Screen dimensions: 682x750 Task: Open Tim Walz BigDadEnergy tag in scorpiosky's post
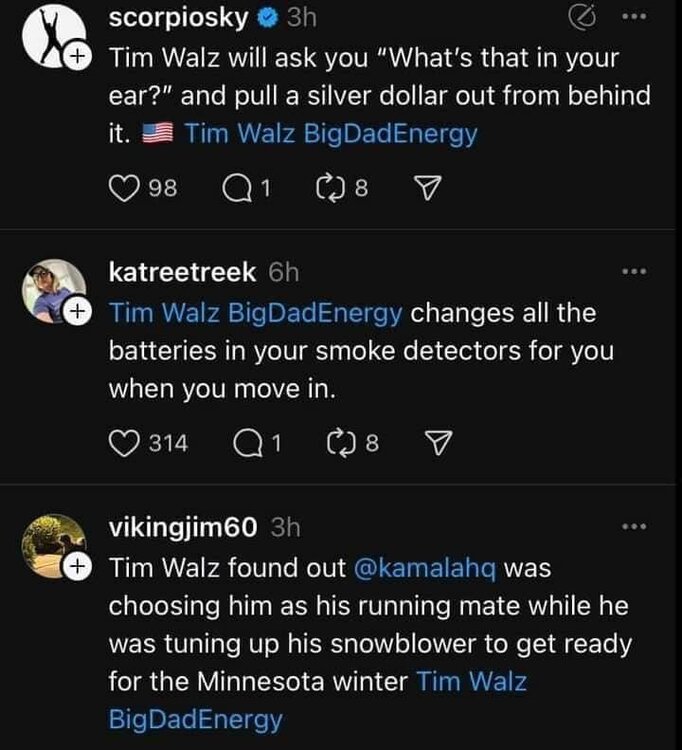[330, 133]
